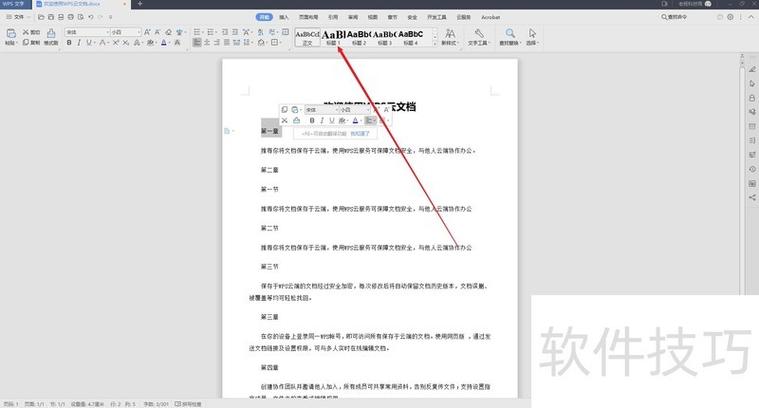Toggle Underline in the ribbon

89,43
